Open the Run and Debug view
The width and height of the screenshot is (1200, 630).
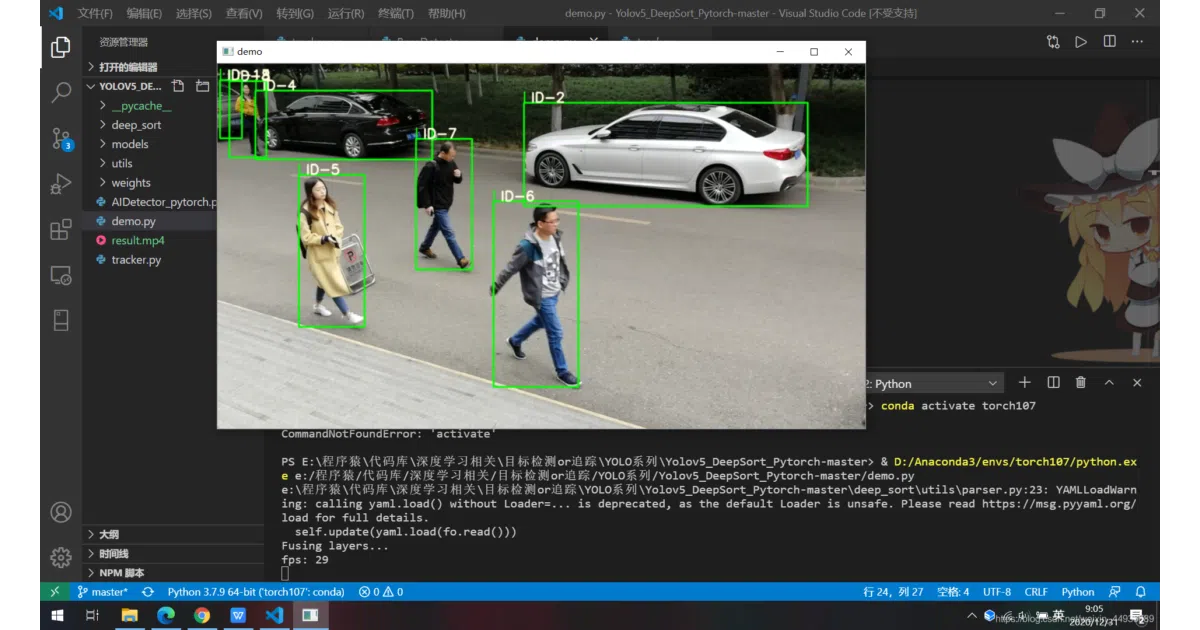tap(61, 184)
